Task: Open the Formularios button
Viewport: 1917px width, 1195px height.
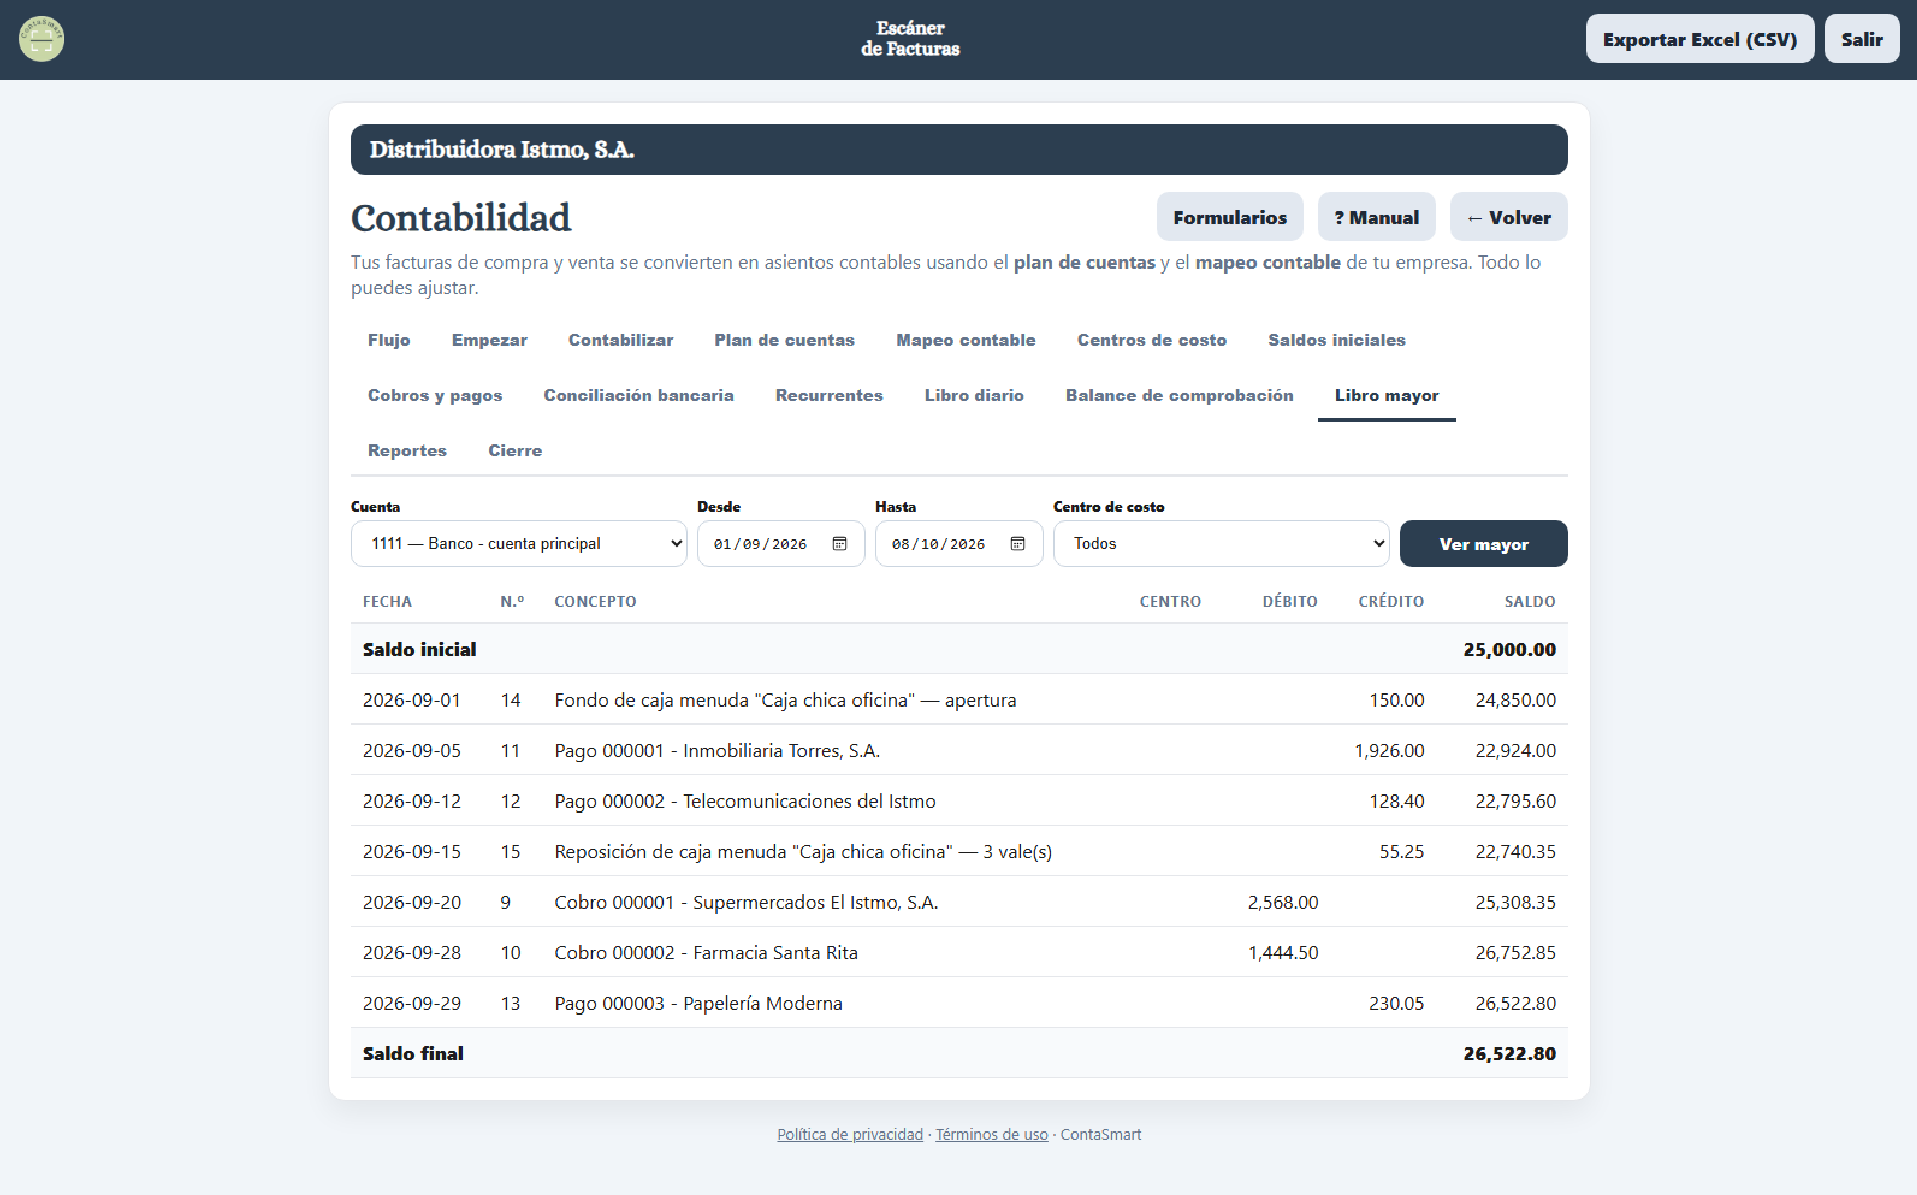Action: (x=1229, y=217)
